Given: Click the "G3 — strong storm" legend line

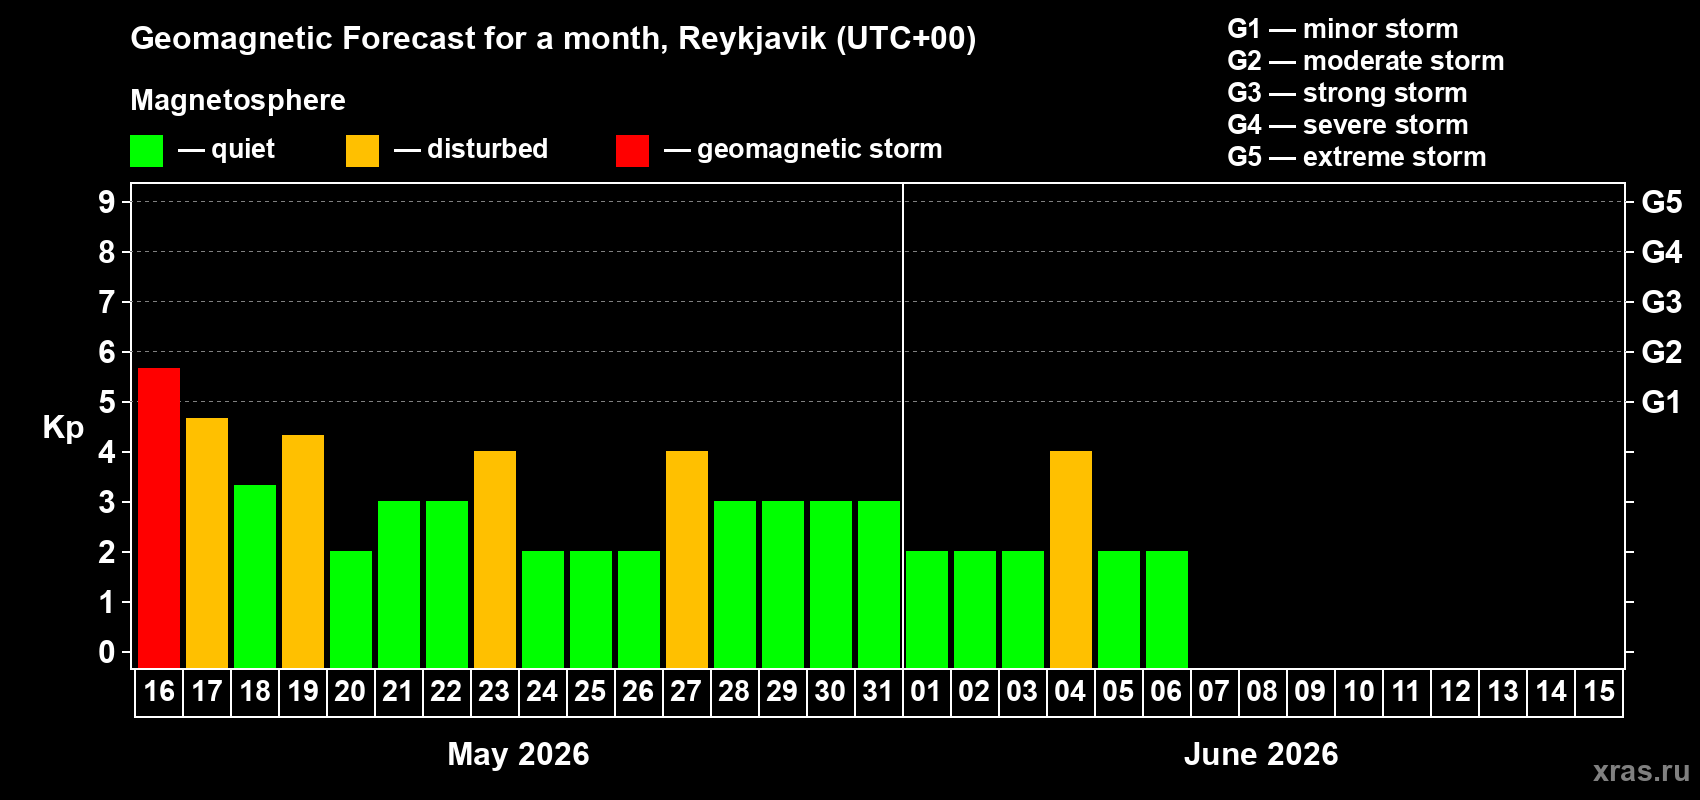Looking at the screenshot, I should coord(1347,93).
